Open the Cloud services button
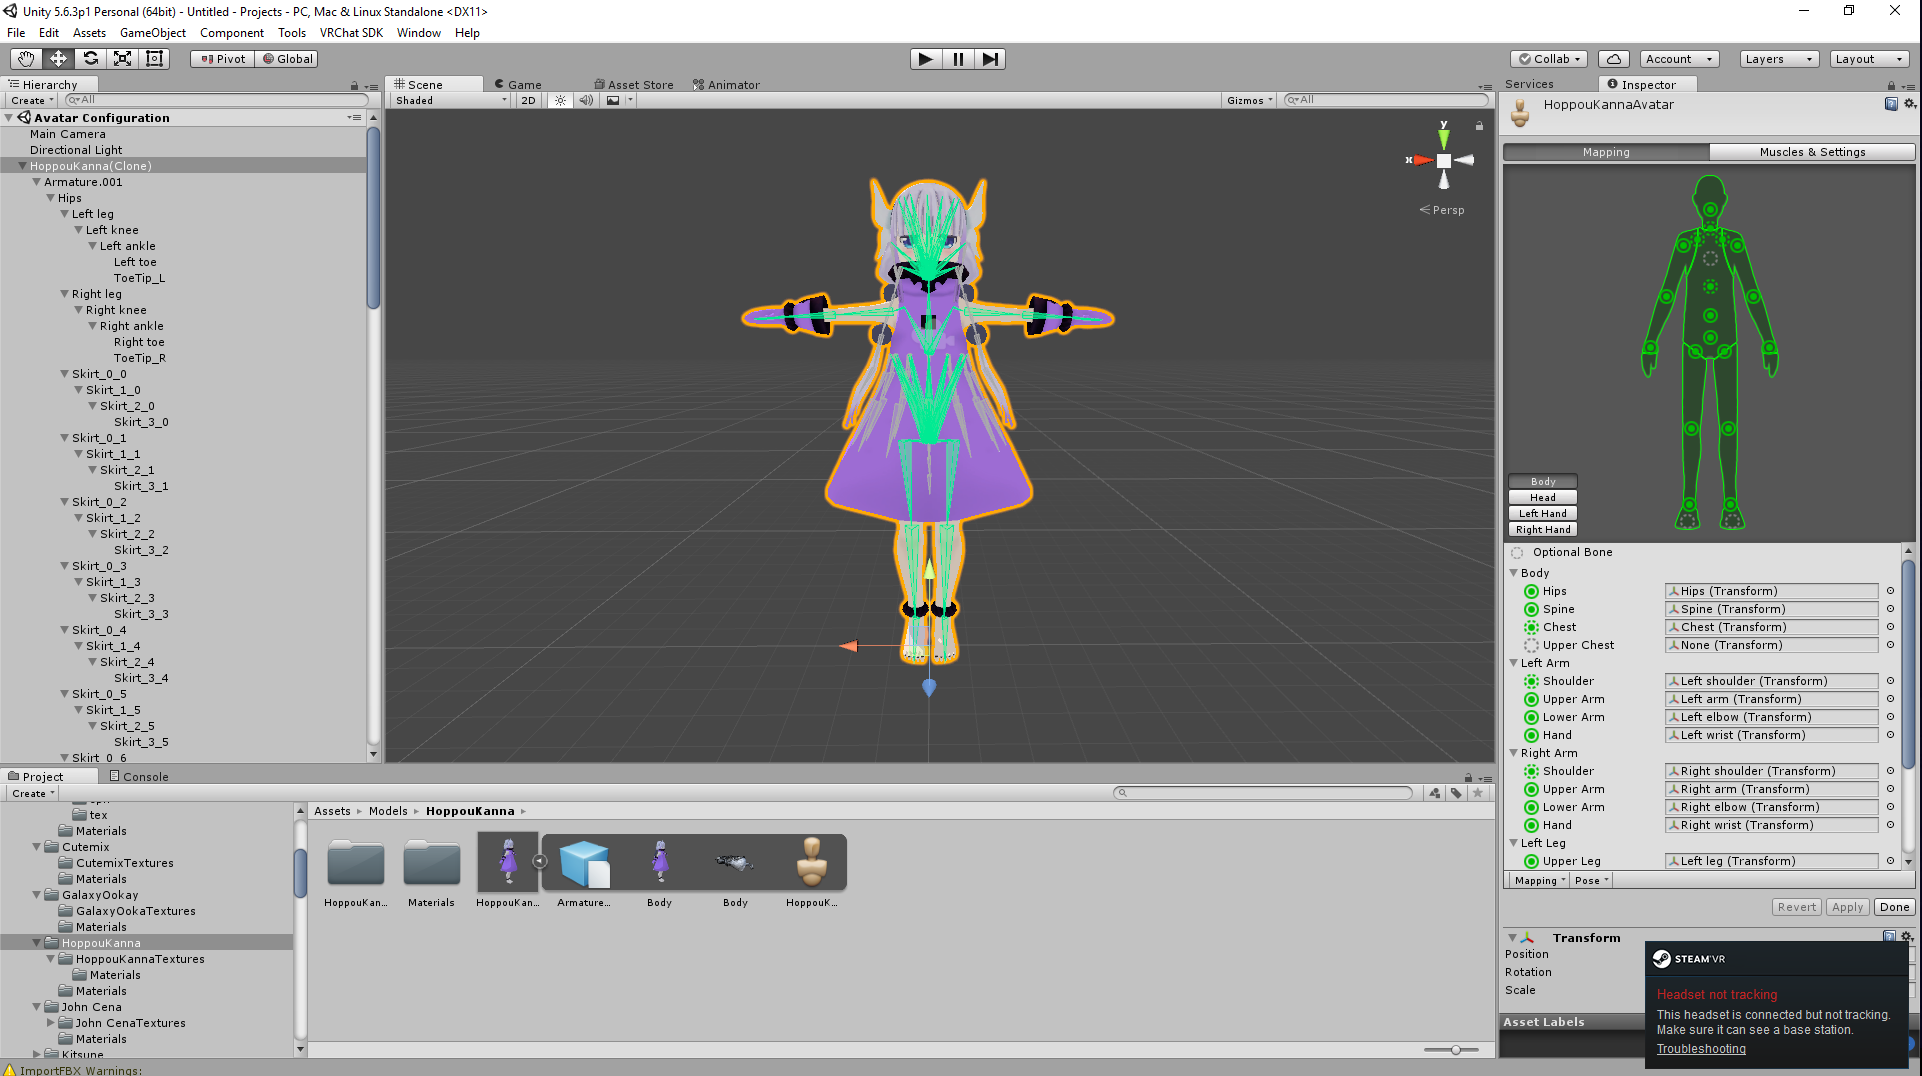Image resolution: width=1922 pixels, height=1076 pixels. 1613,59
